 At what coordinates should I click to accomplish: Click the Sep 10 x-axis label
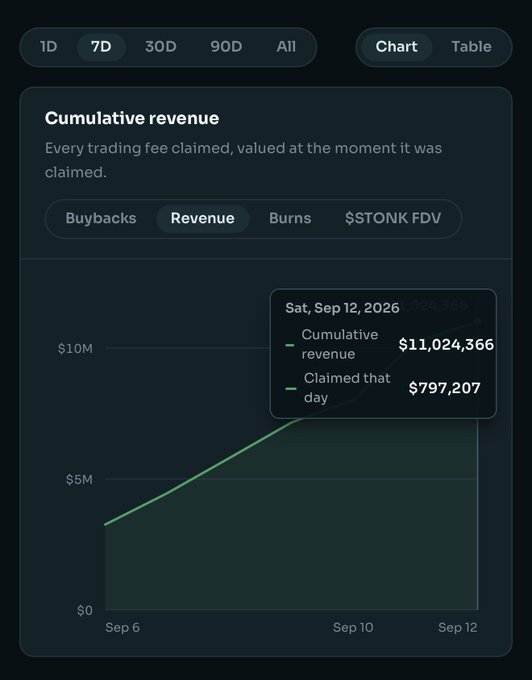353,628
